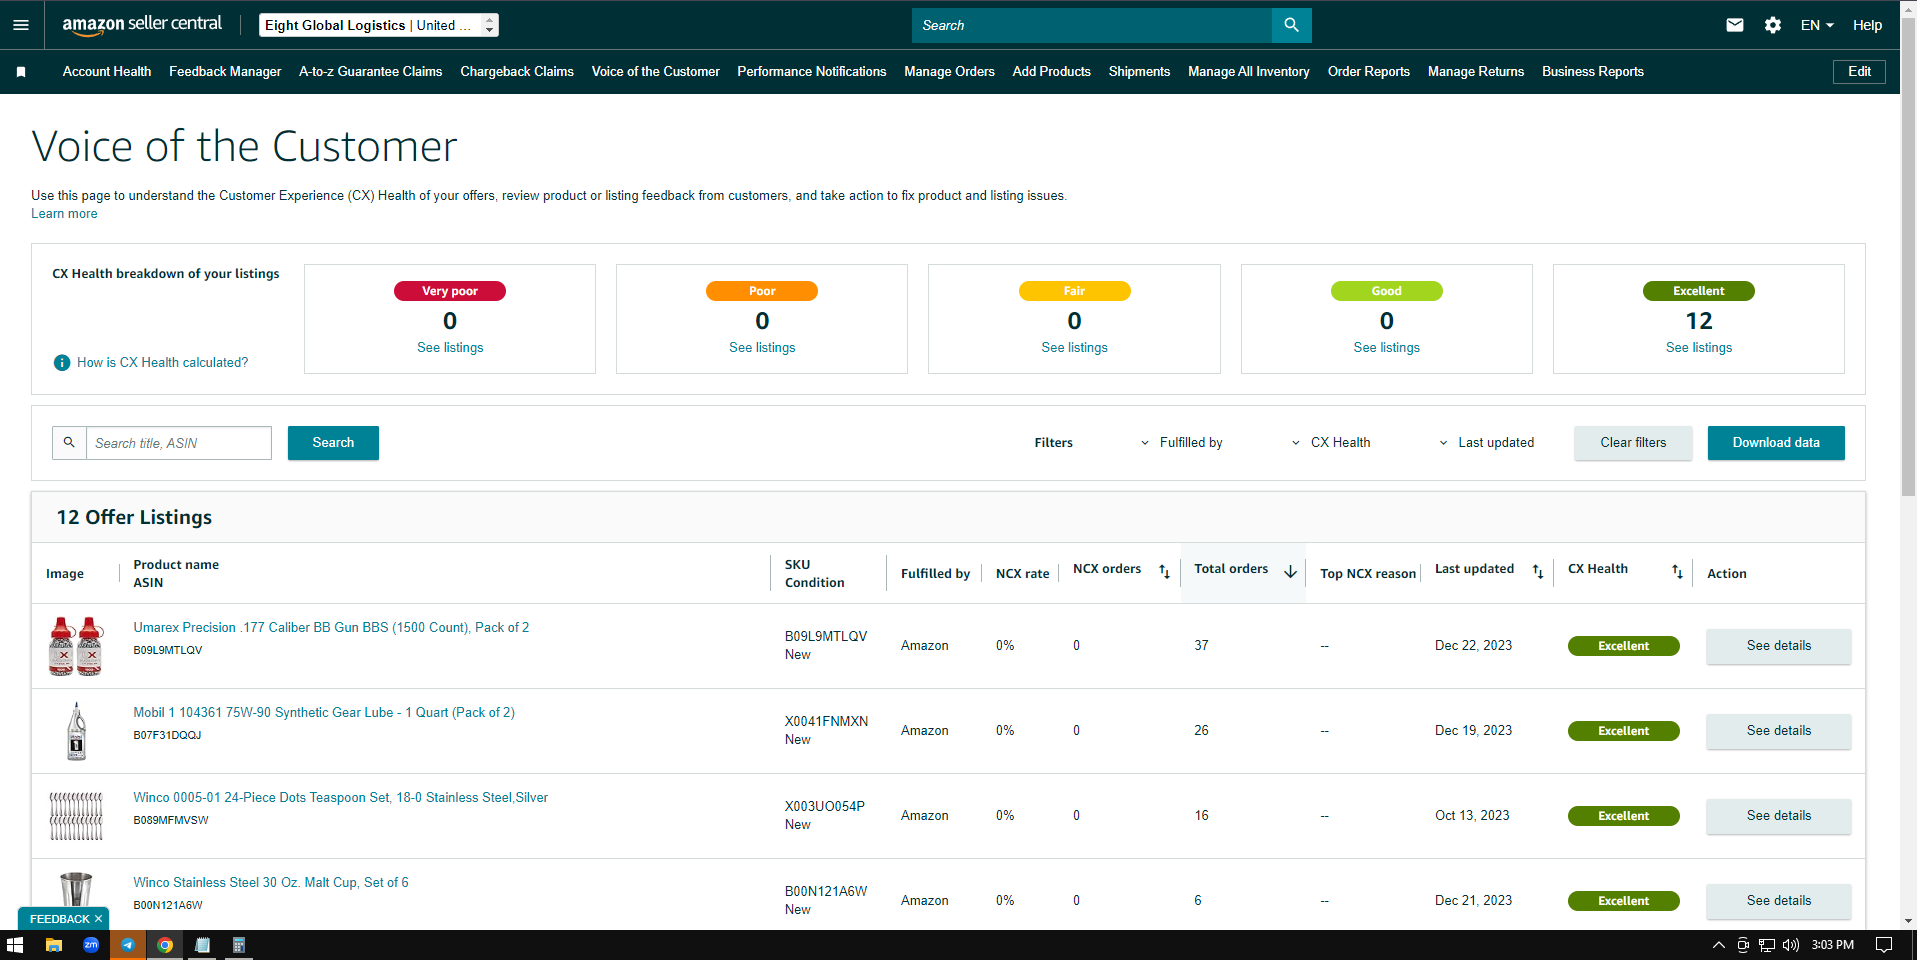
Task: Go to Manage Orders
Action: (x=949, y=72)
